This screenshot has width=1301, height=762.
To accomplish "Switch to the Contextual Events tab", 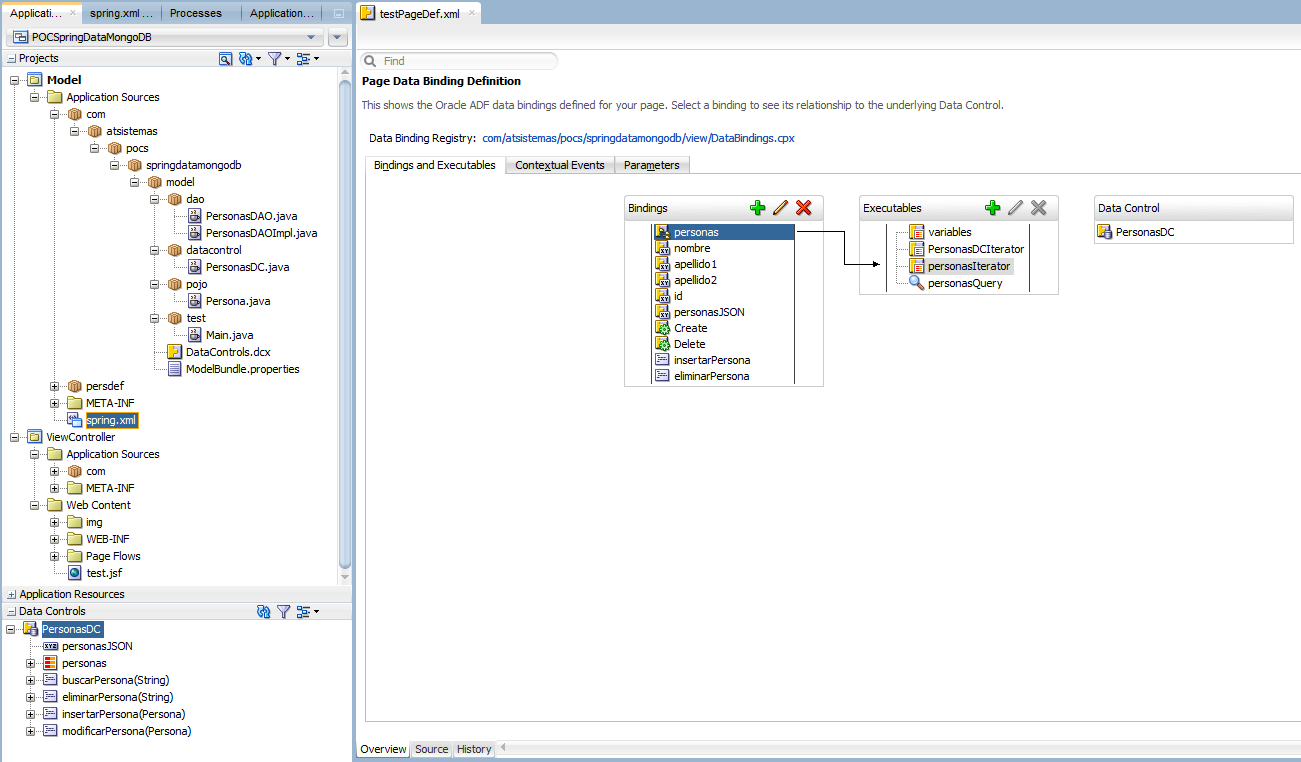I will tap(560, 165).
